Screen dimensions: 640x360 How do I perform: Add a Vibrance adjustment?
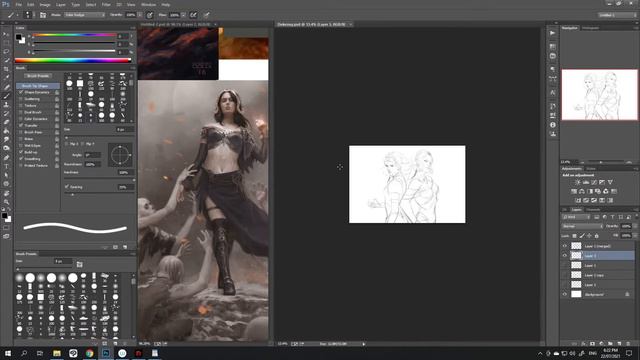(x=610, y=182)
